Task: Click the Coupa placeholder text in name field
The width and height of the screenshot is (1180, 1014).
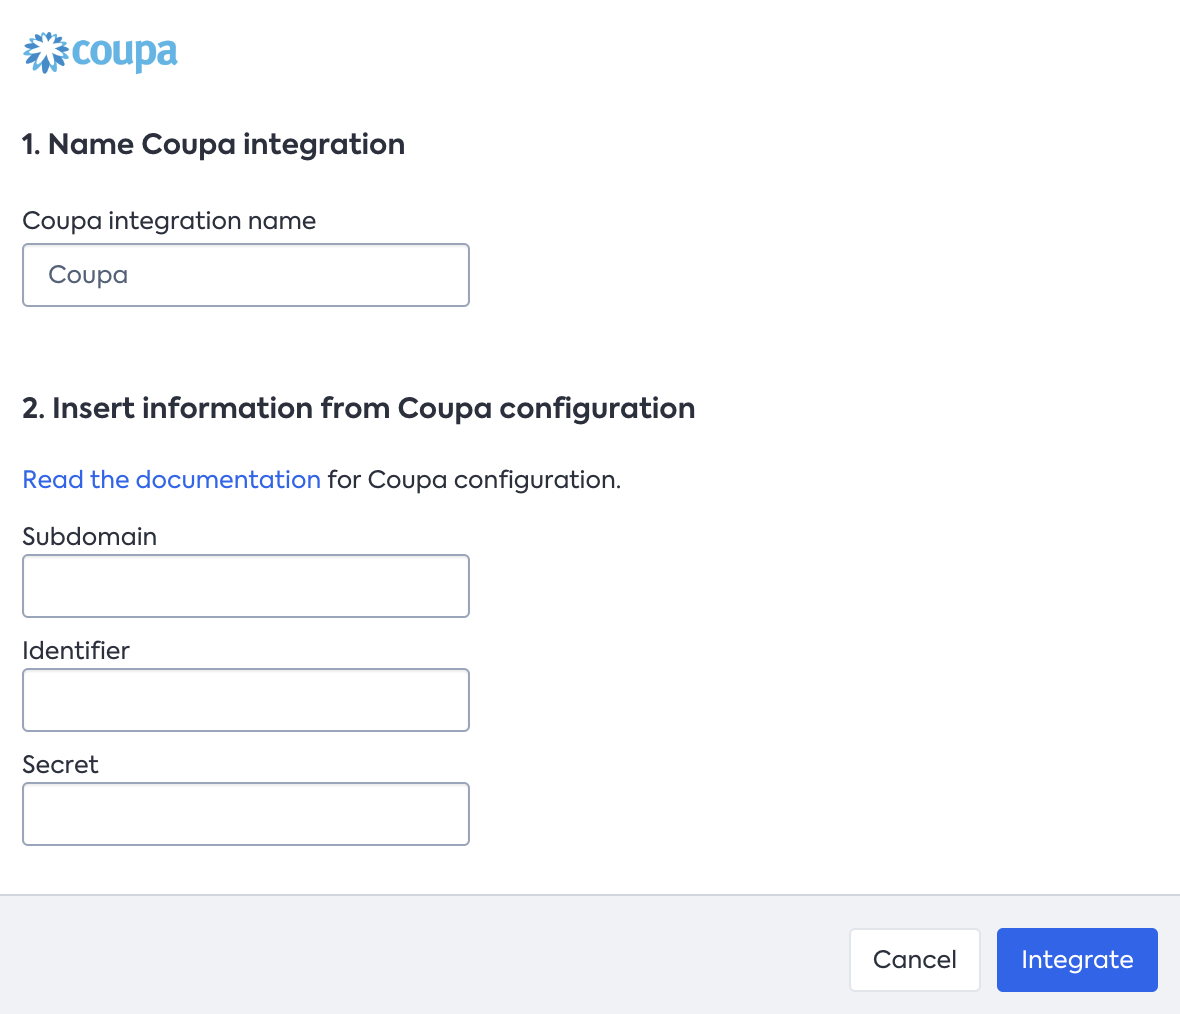Action: (88, 275)
